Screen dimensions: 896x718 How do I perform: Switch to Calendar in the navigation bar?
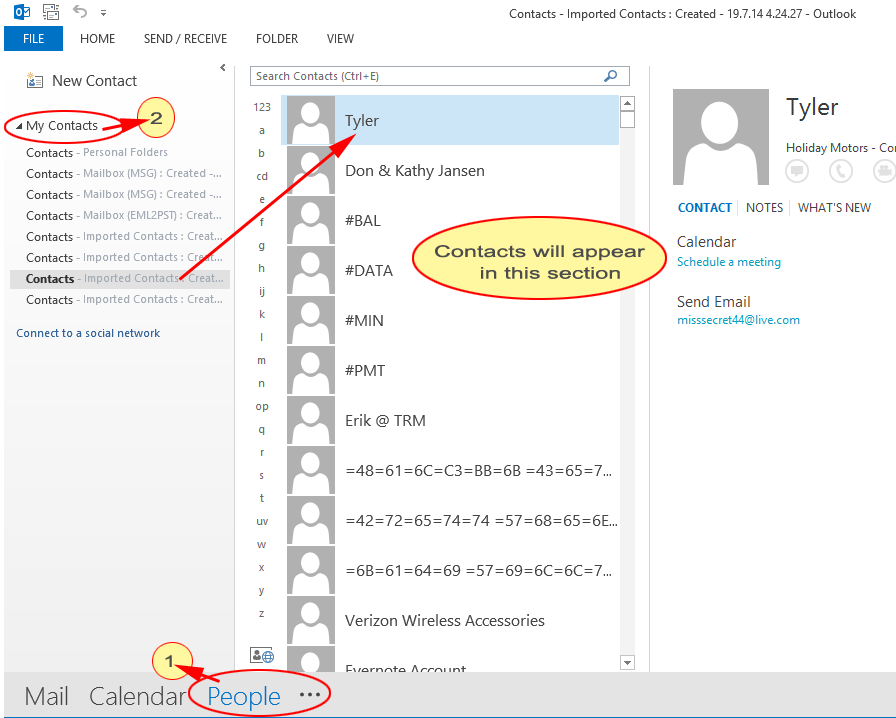(138, 696)
